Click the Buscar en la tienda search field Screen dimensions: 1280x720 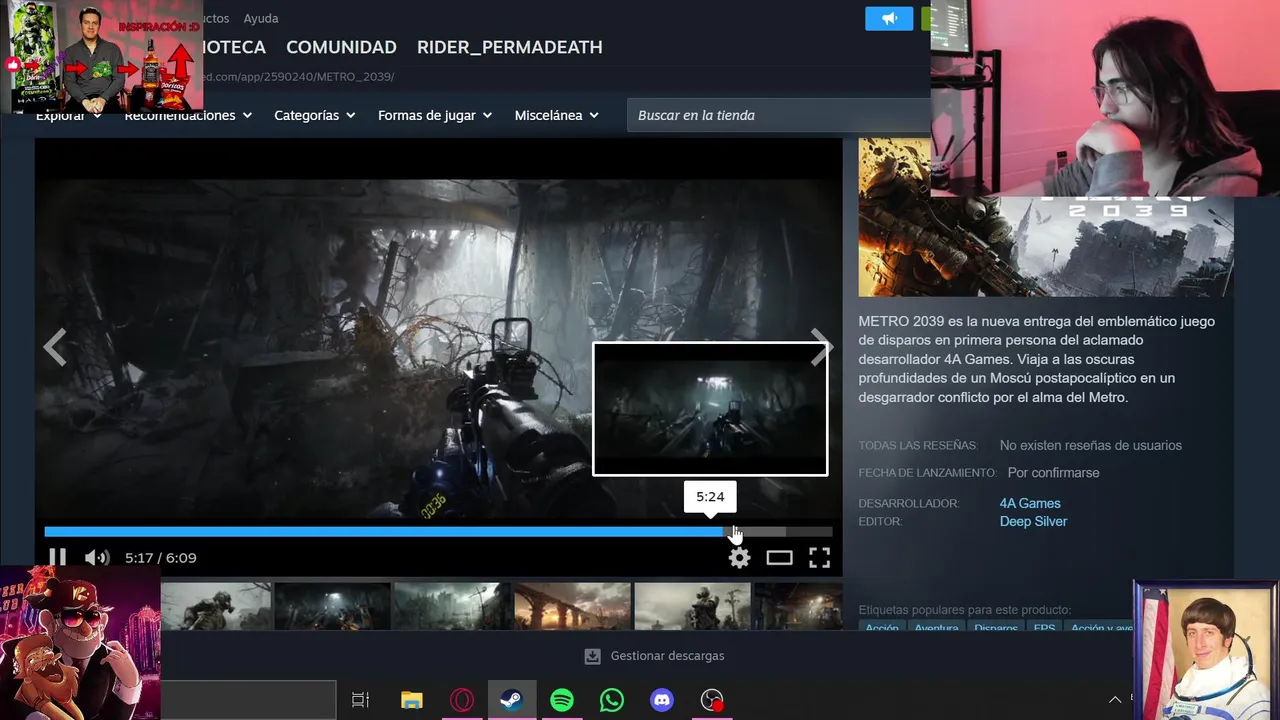click(778, 115)
